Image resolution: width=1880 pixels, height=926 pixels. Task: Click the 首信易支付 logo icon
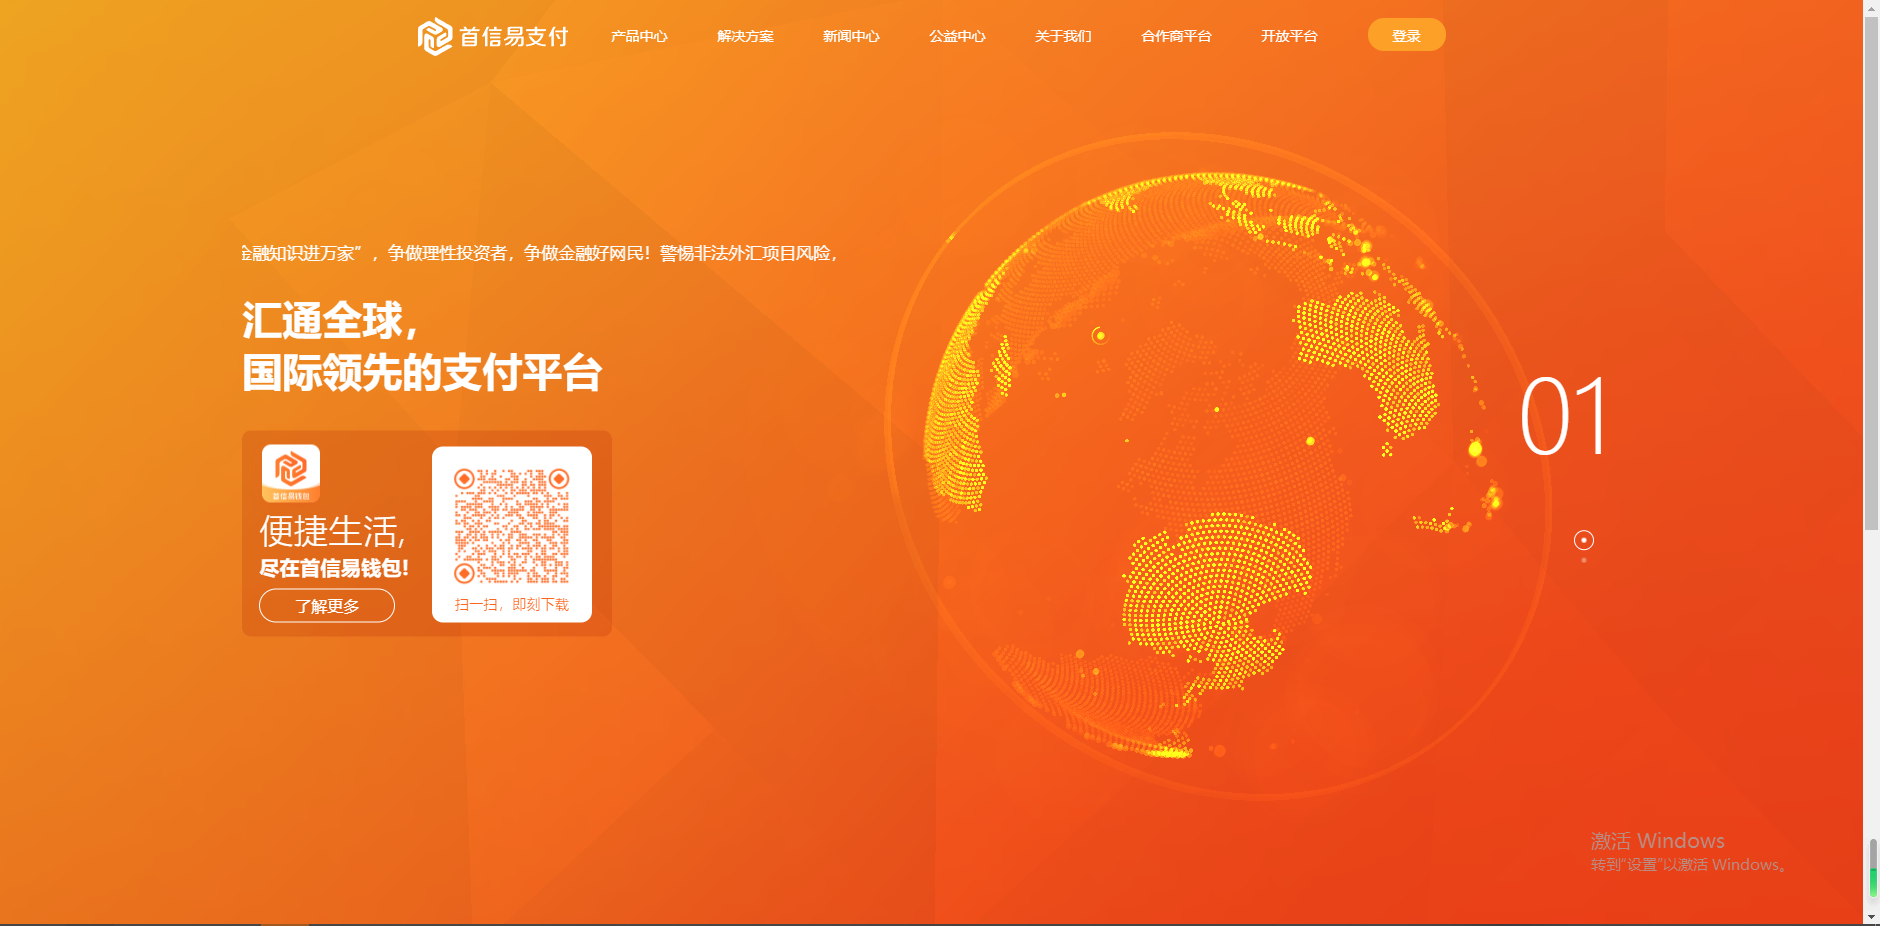pyautogui.click(x=435, y=37)
